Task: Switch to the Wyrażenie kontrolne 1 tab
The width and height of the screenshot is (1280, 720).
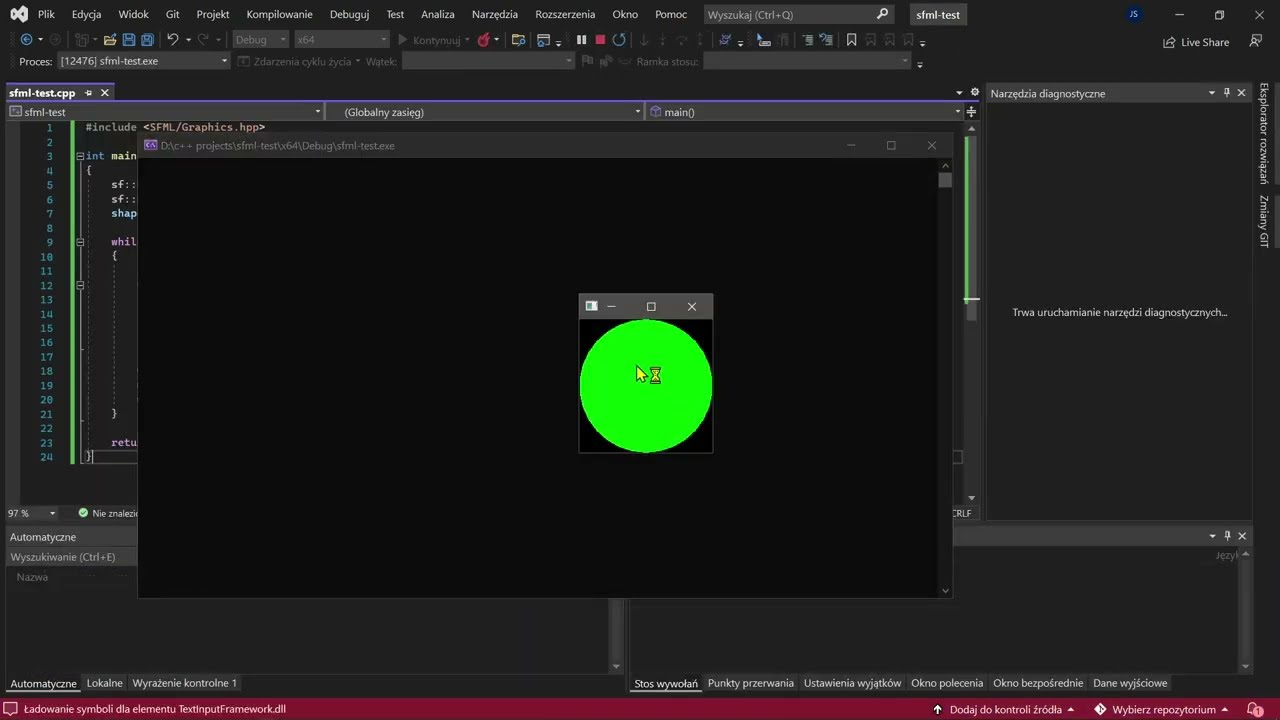Action: 185,683
